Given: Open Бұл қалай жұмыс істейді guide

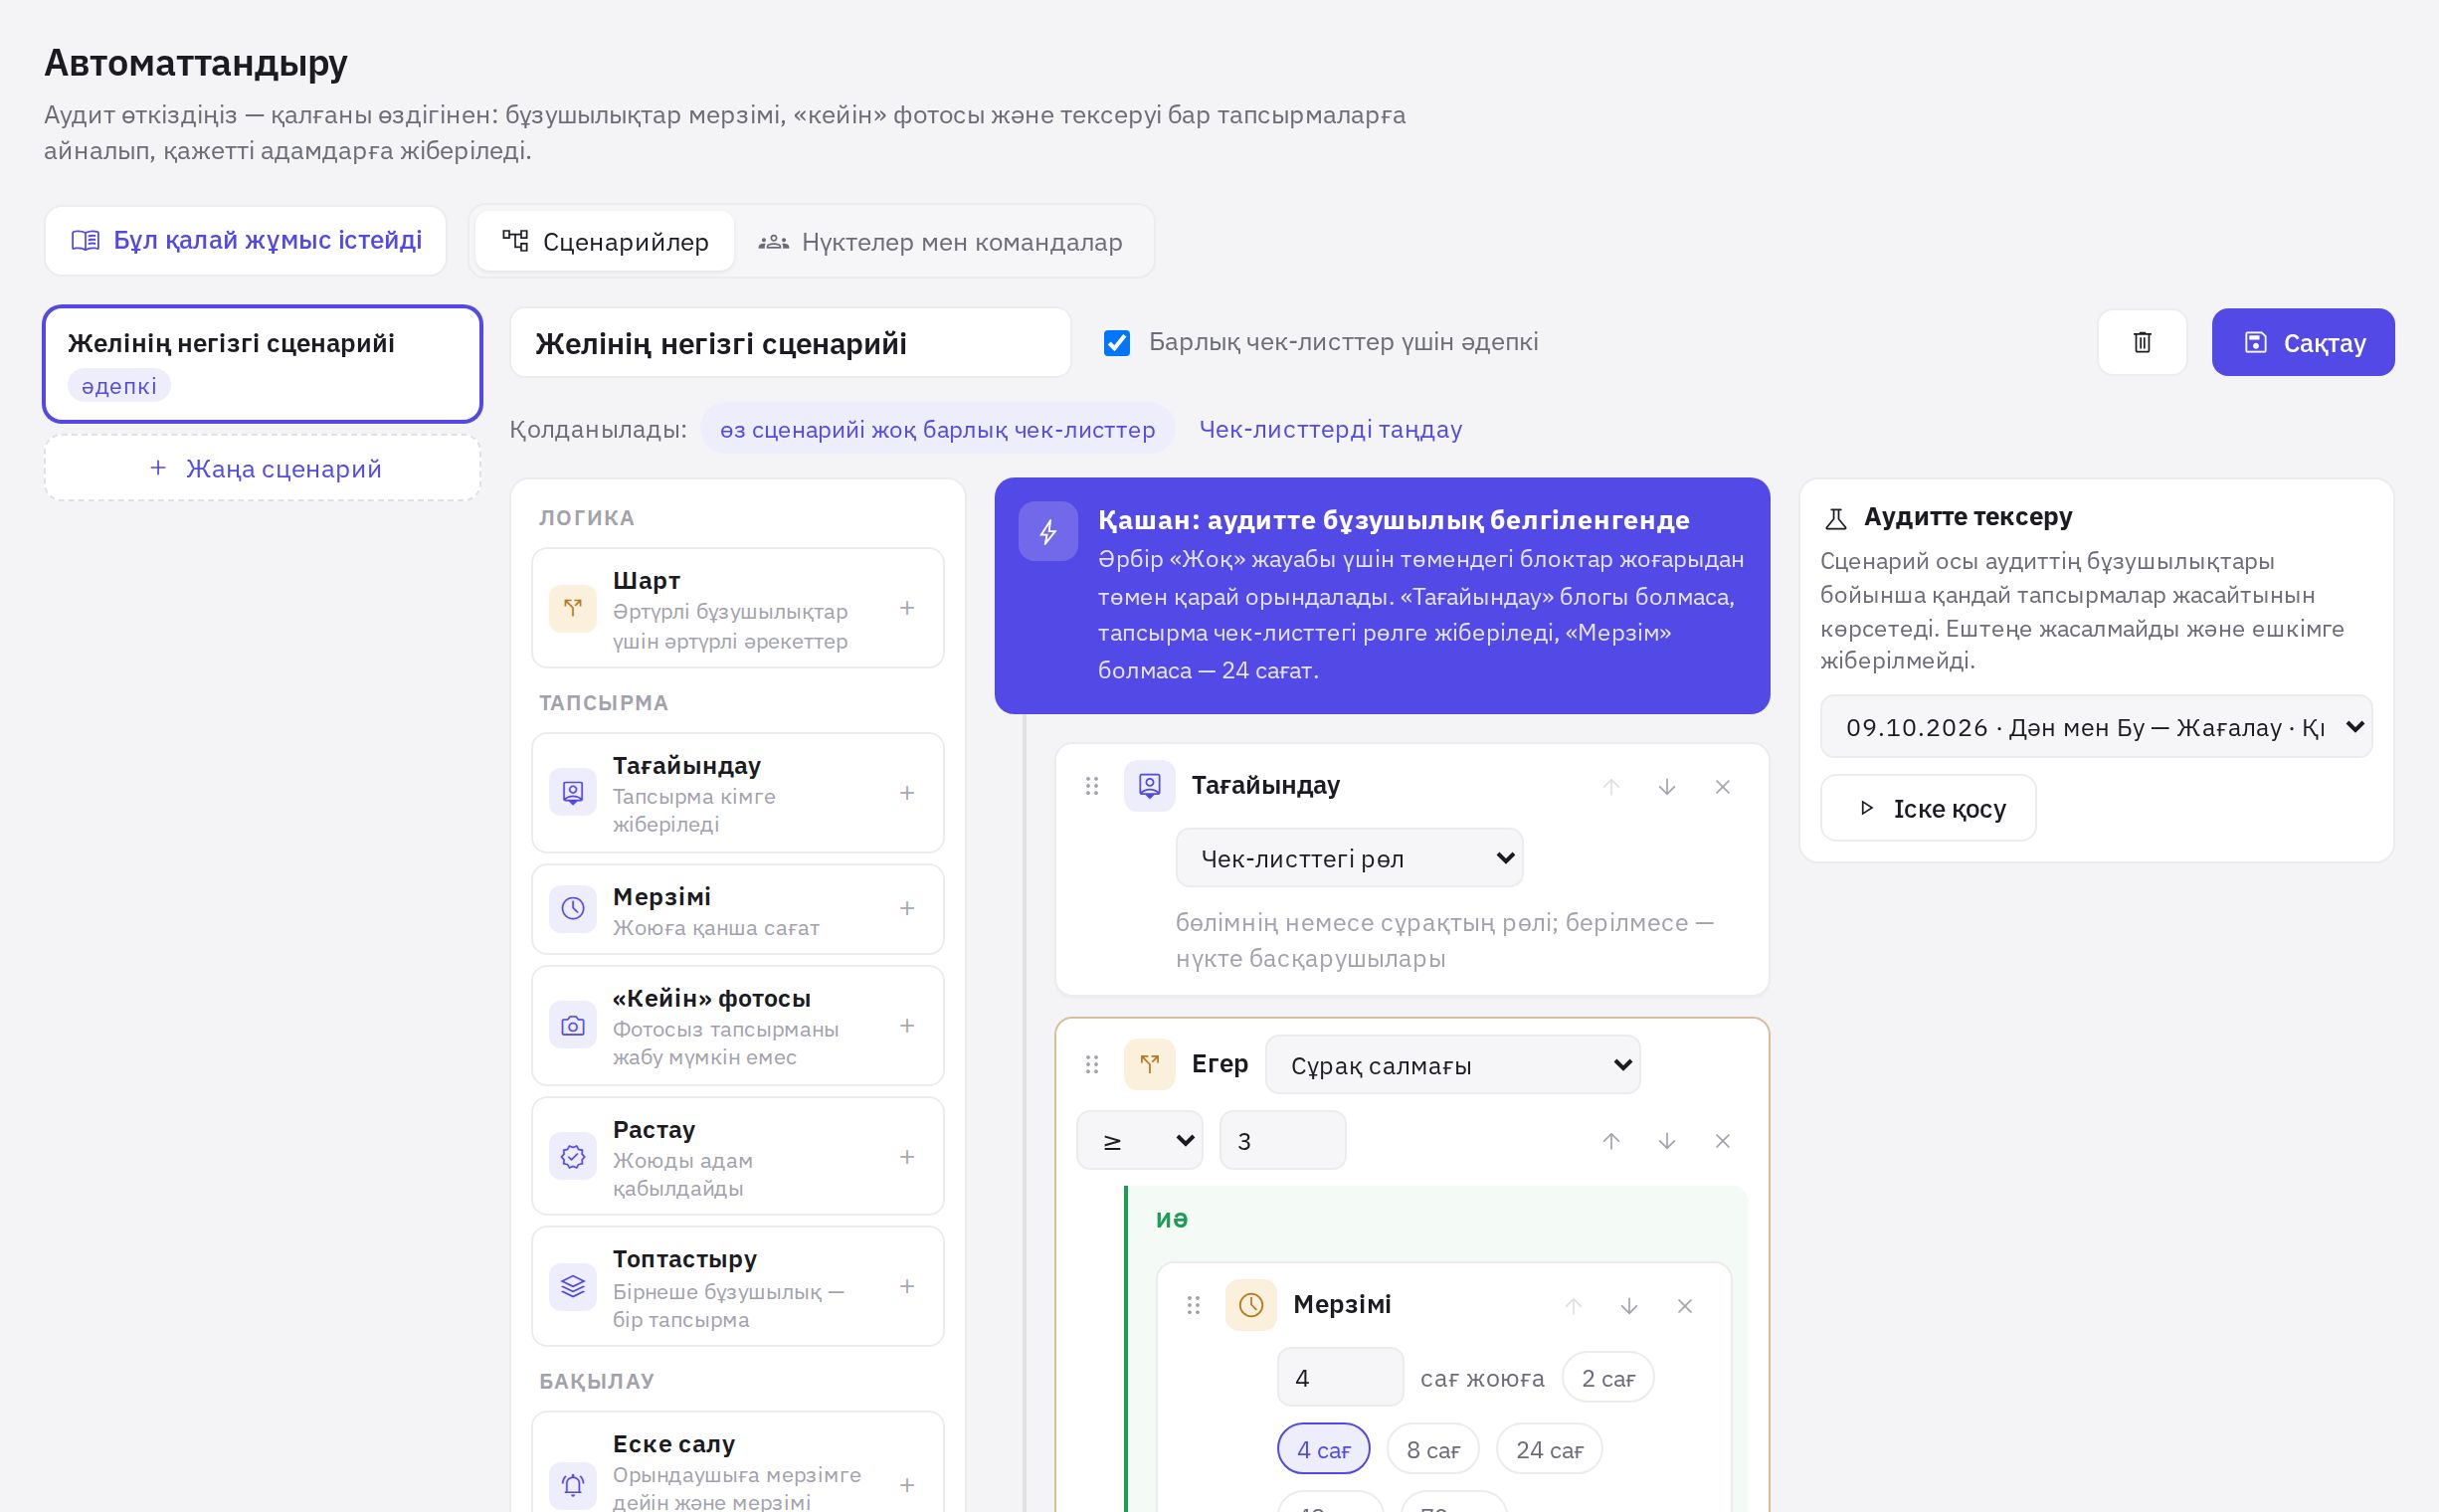Looking at the screenshot, I should coord(245,241).
